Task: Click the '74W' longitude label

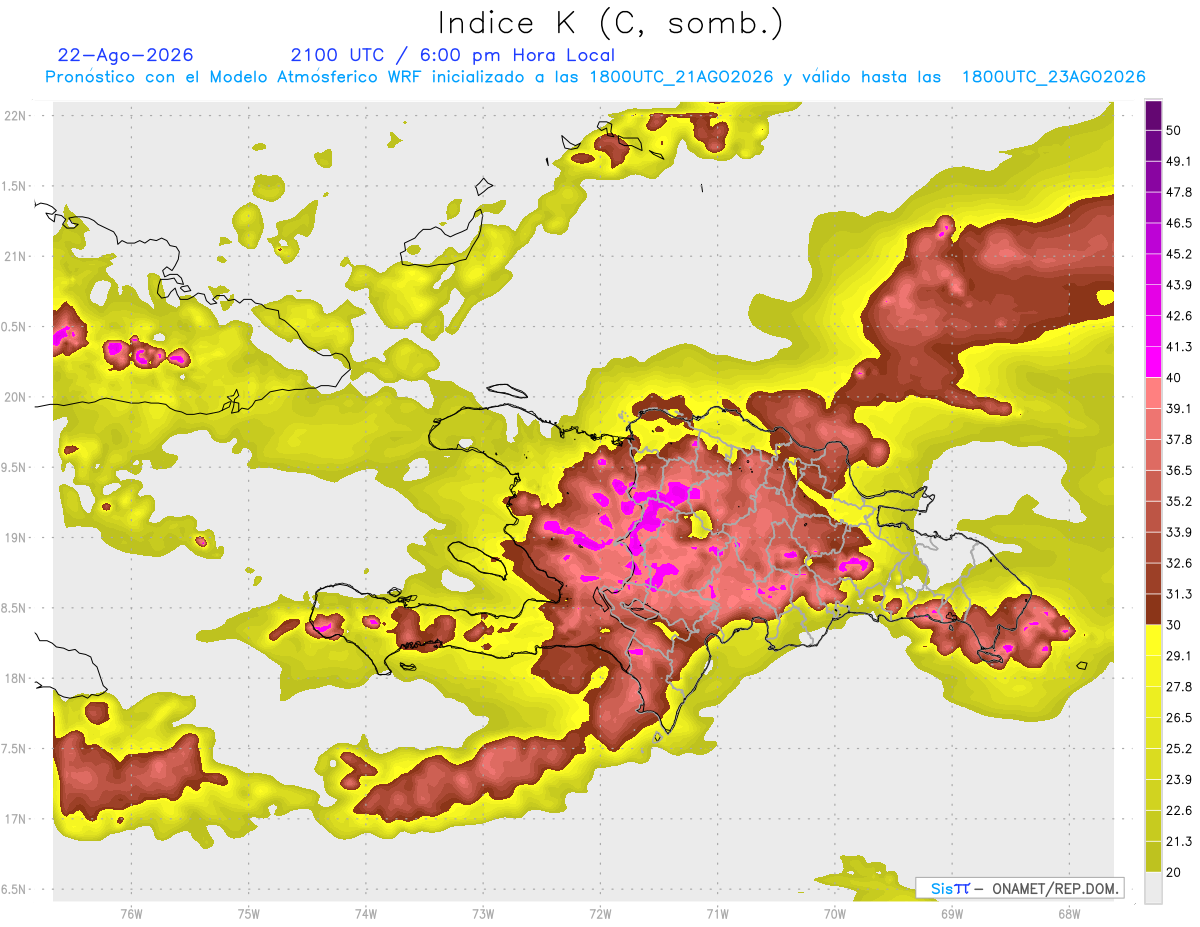Action: pyautogui.click(x=365, y=914)
